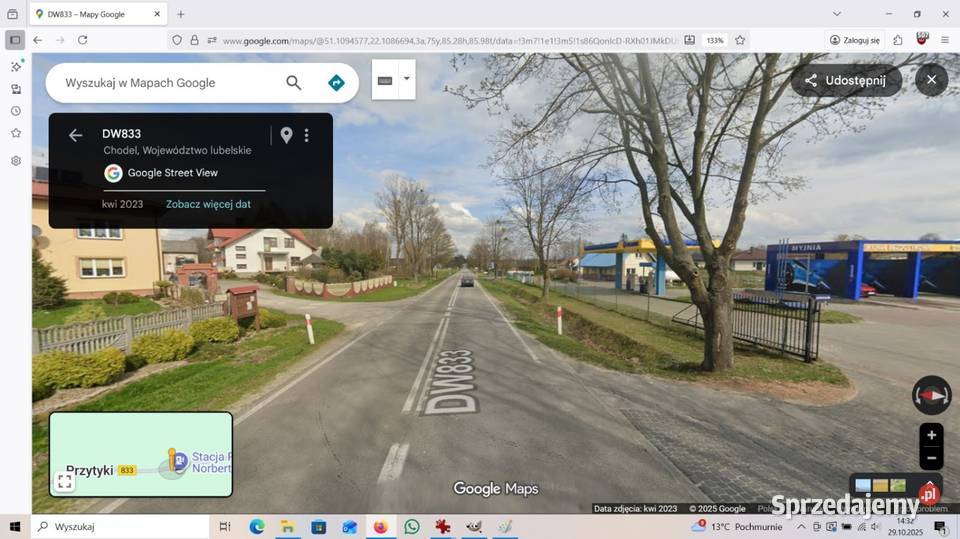
Task: Open synced tabs in Firefox sidebar
Action: pos(16,89)
